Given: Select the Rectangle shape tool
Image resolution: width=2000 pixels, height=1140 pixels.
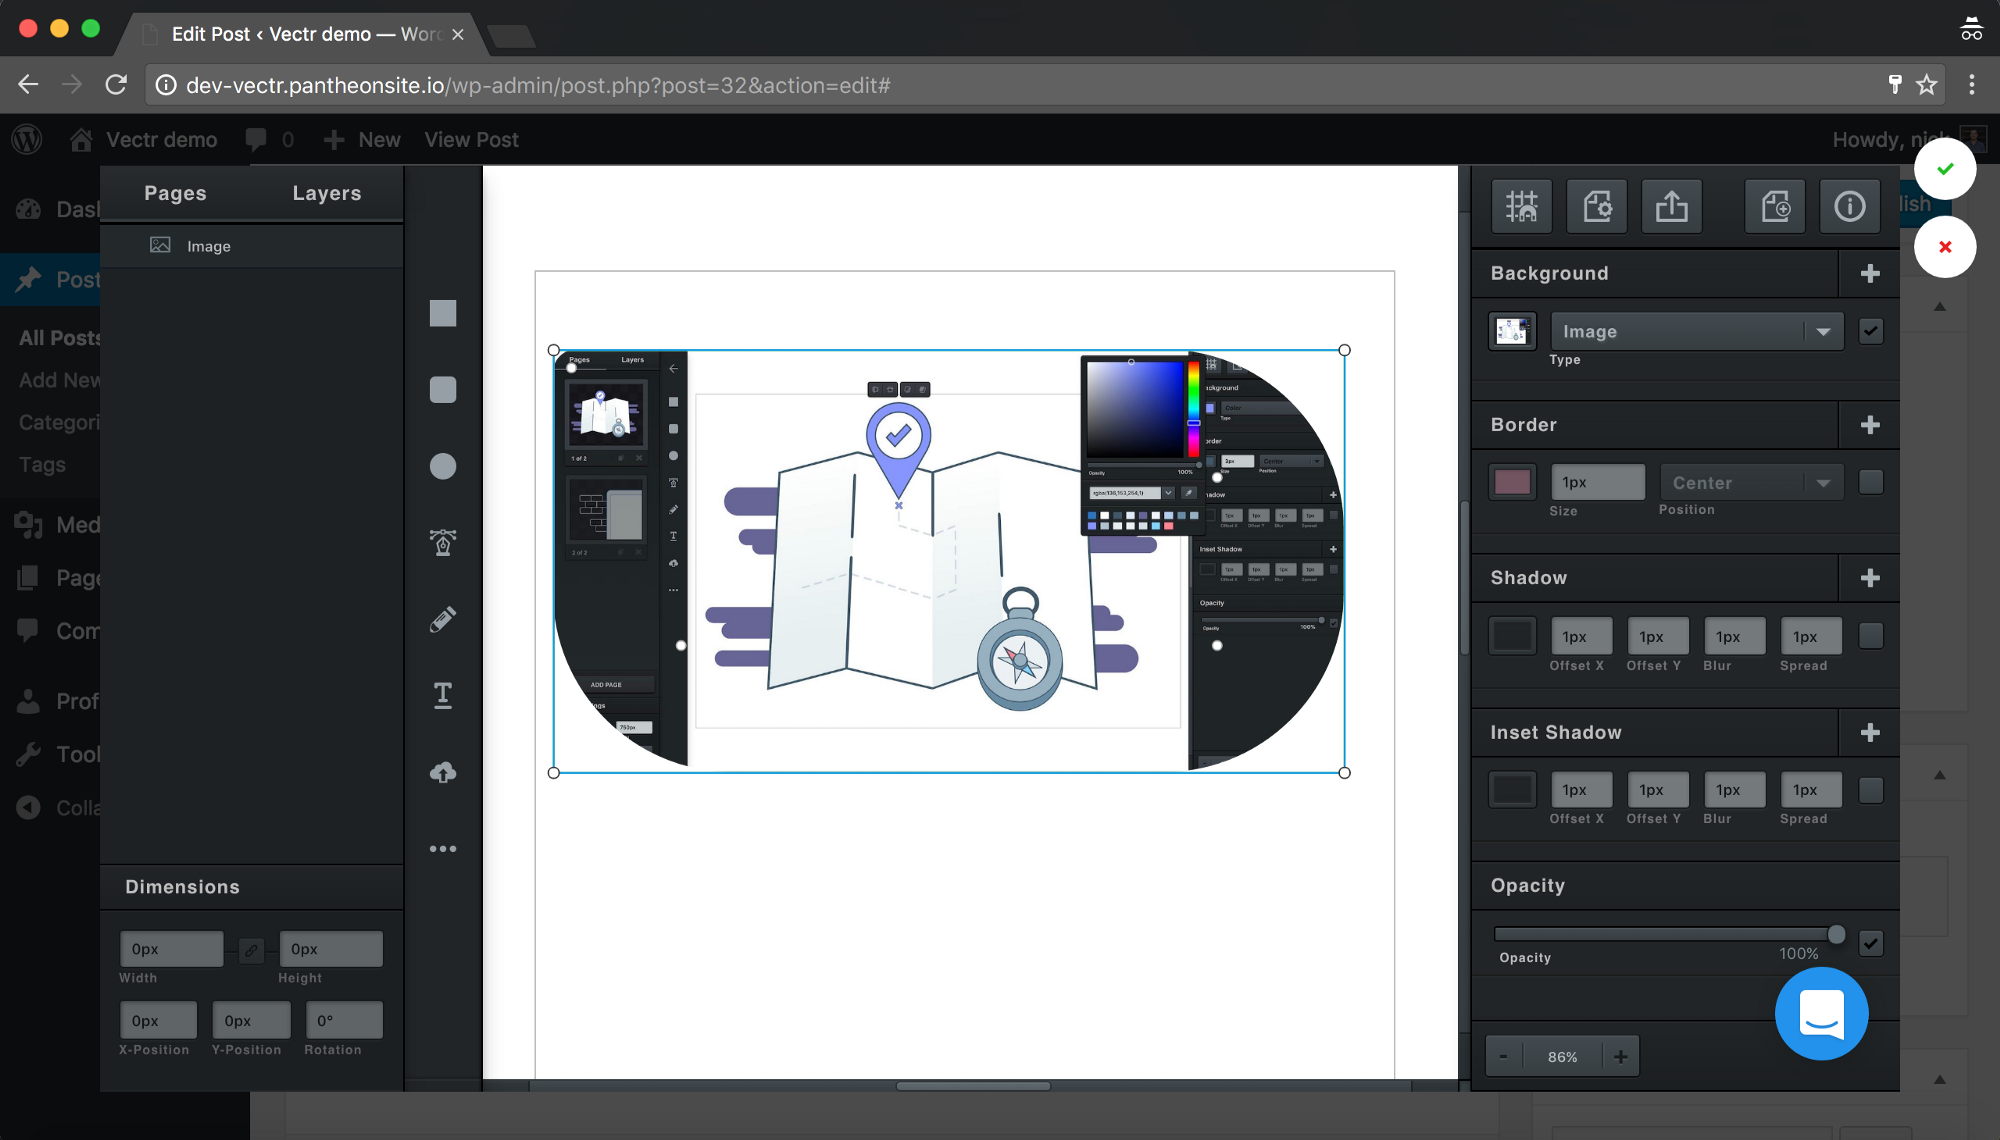Looking at the screenshot, I should (x=443, y=313).
